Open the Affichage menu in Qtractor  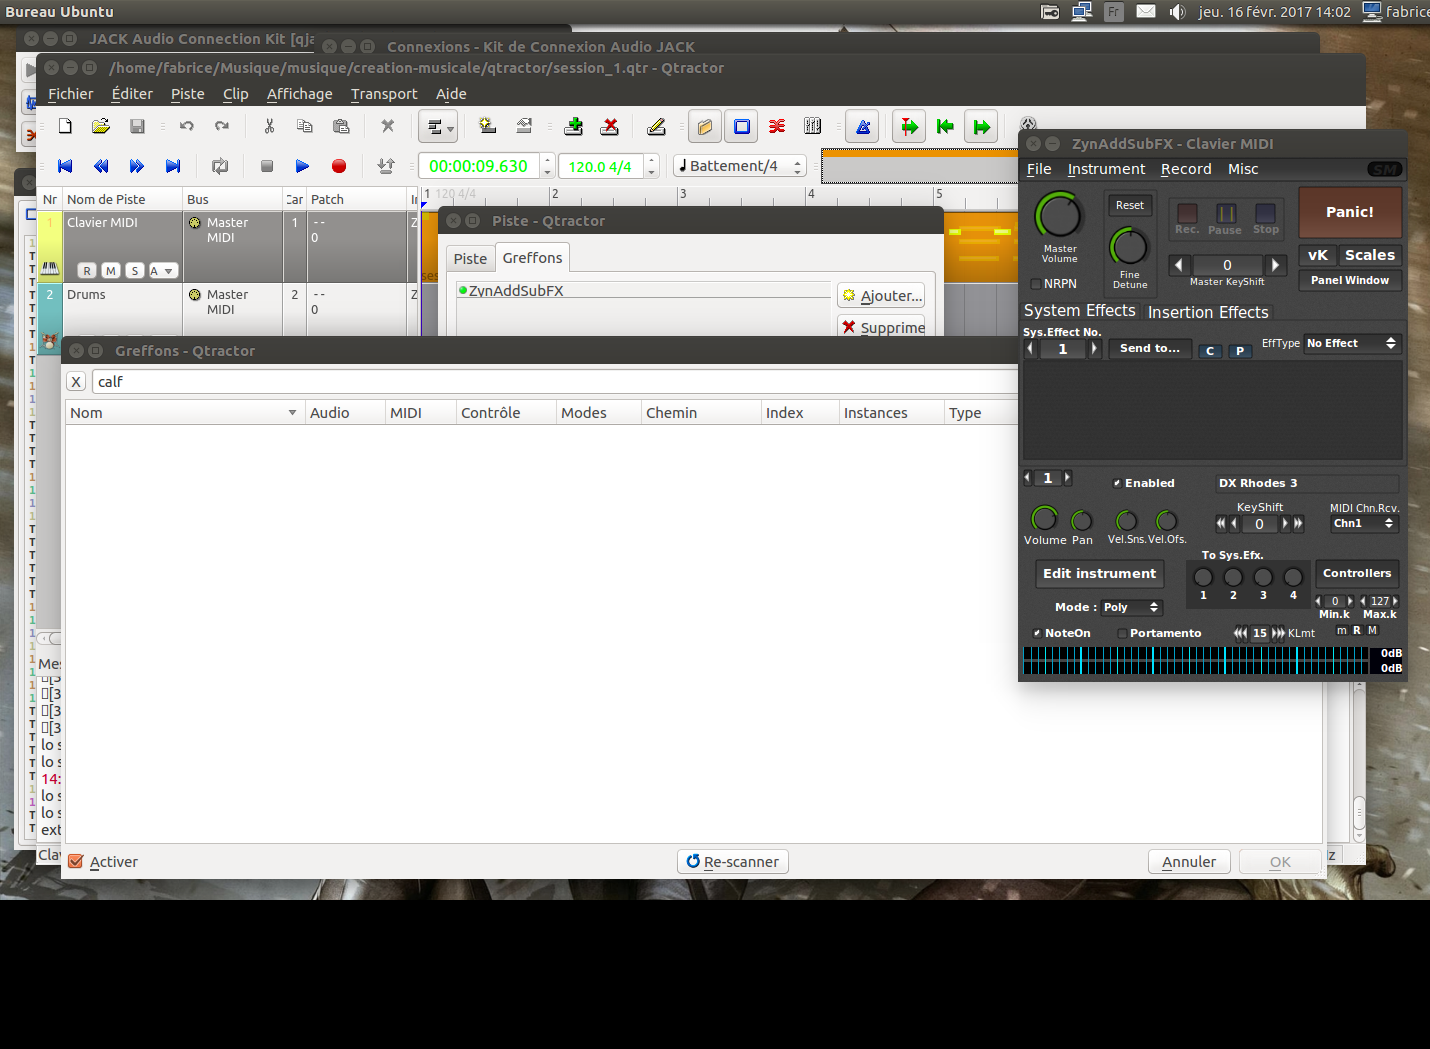300,94
